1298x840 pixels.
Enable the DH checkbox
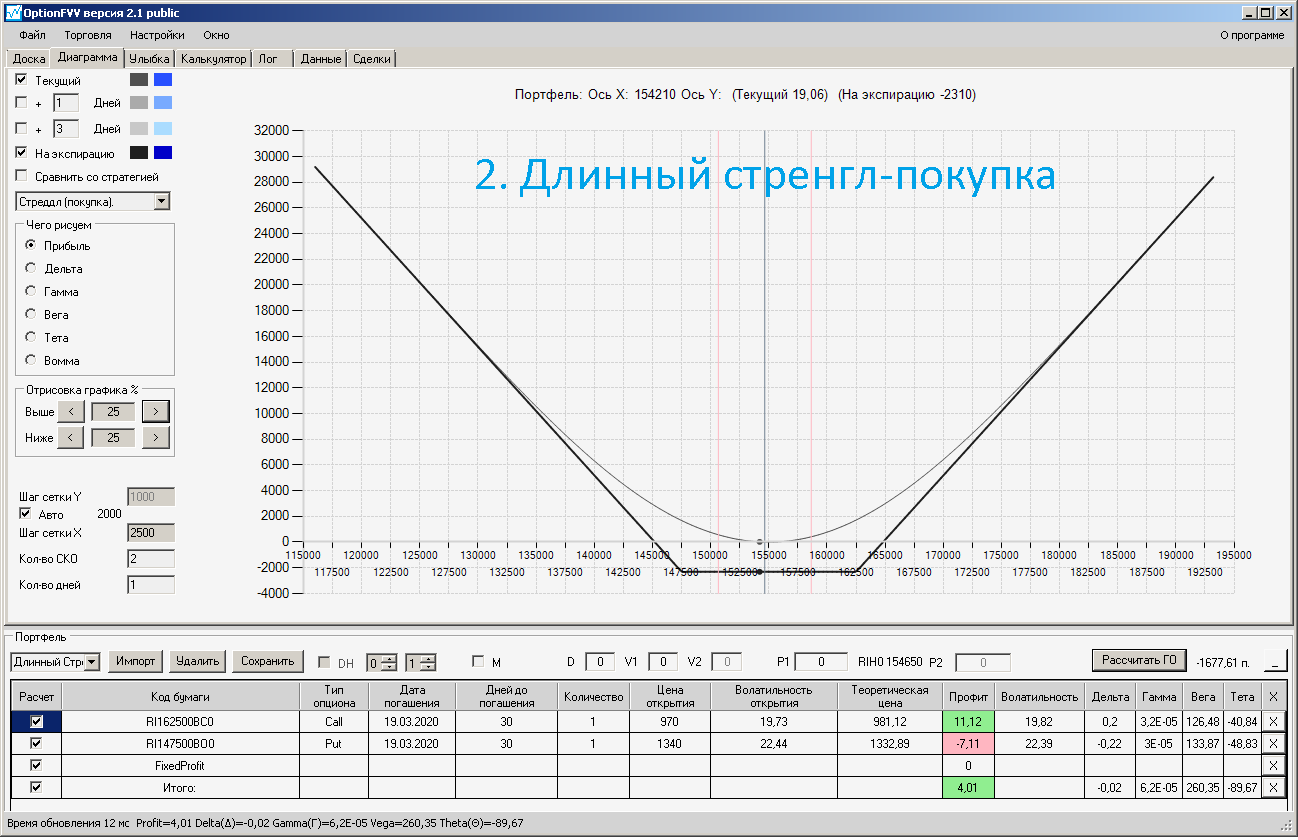pos(324,662)
